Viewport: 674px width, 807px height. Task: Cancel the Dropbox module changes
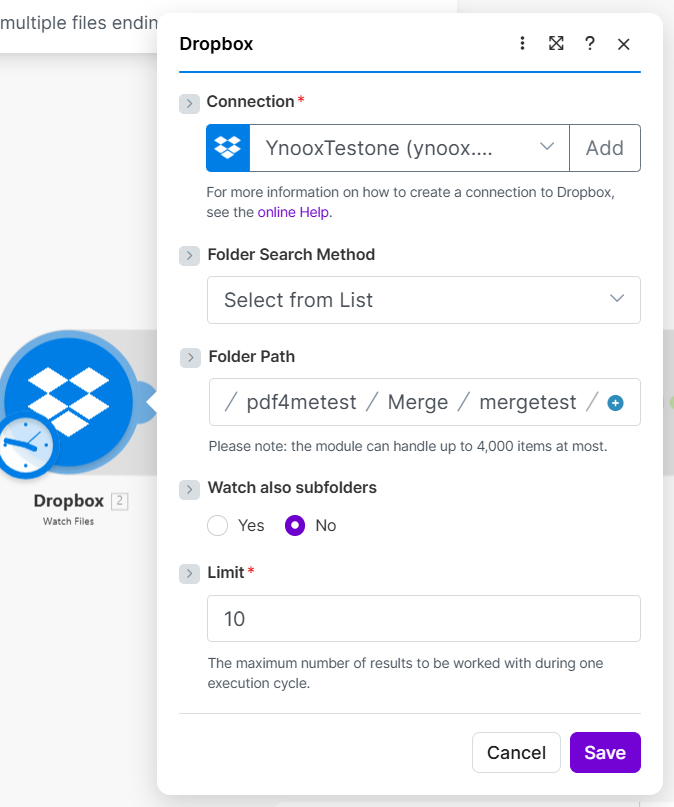point(516,753)
